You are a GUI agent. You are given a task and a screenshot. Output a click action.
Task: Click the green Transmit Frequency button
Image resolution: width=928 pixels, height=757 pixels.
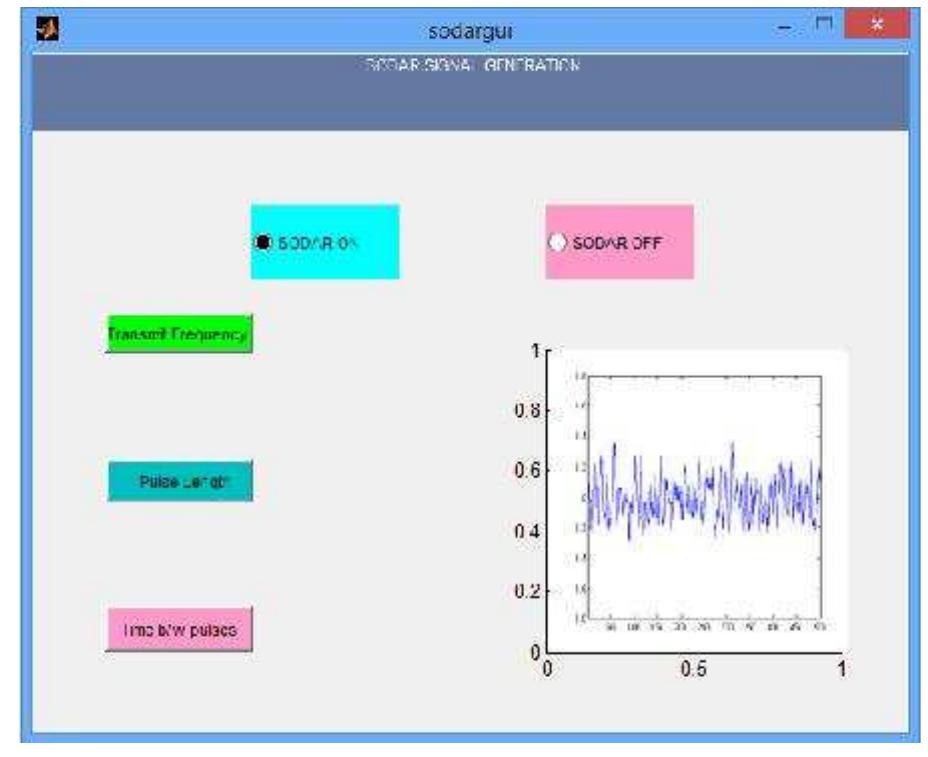(179, 334)
